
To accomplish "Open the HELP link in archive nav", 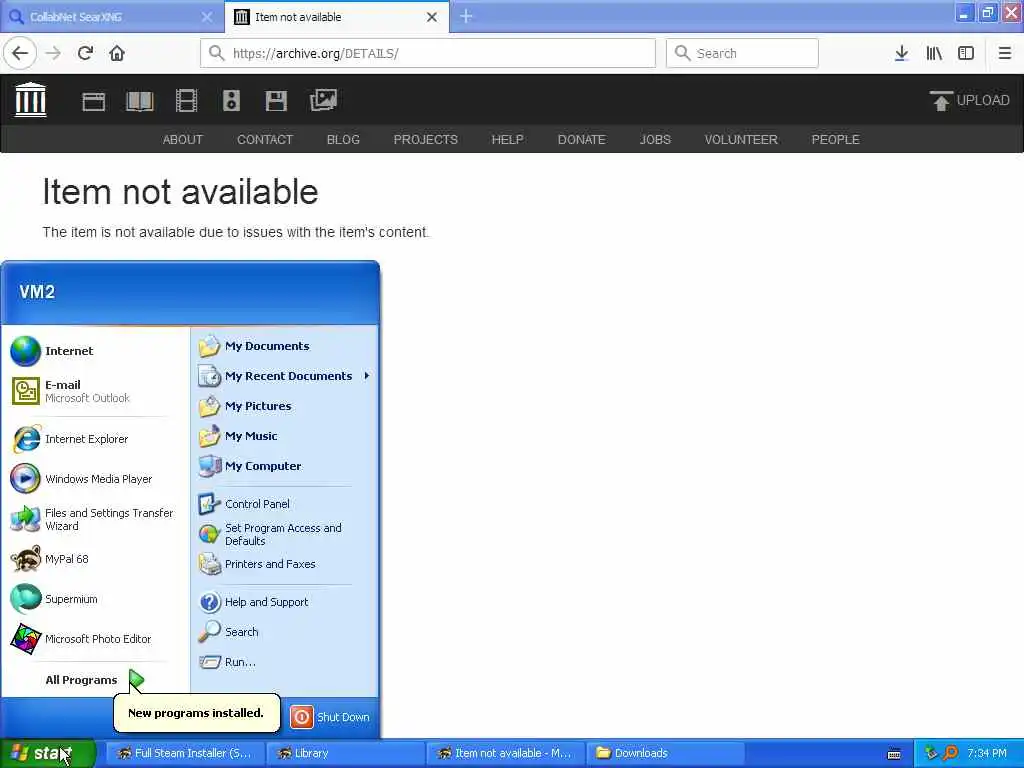I will (x=507, y=139).
